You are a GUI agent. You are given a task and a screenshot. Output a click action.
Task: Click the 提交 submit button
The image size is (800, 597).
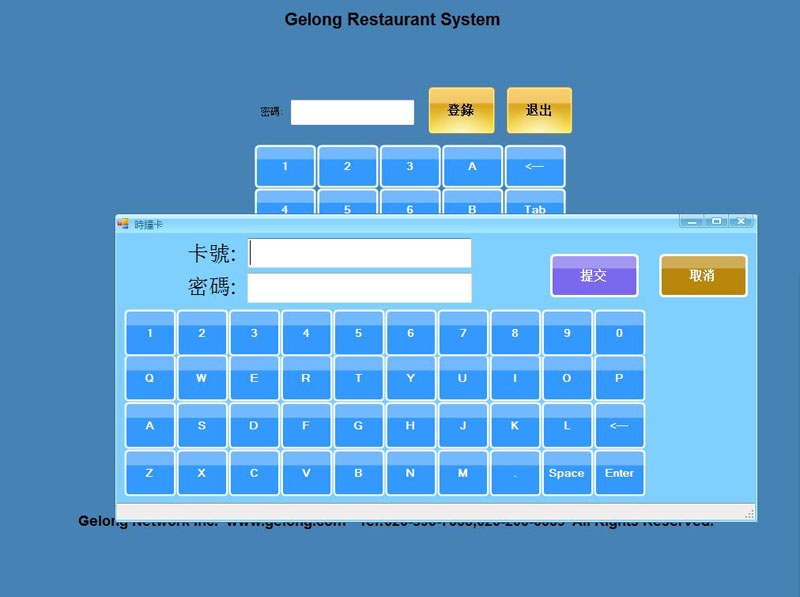[x=594, y=276]
